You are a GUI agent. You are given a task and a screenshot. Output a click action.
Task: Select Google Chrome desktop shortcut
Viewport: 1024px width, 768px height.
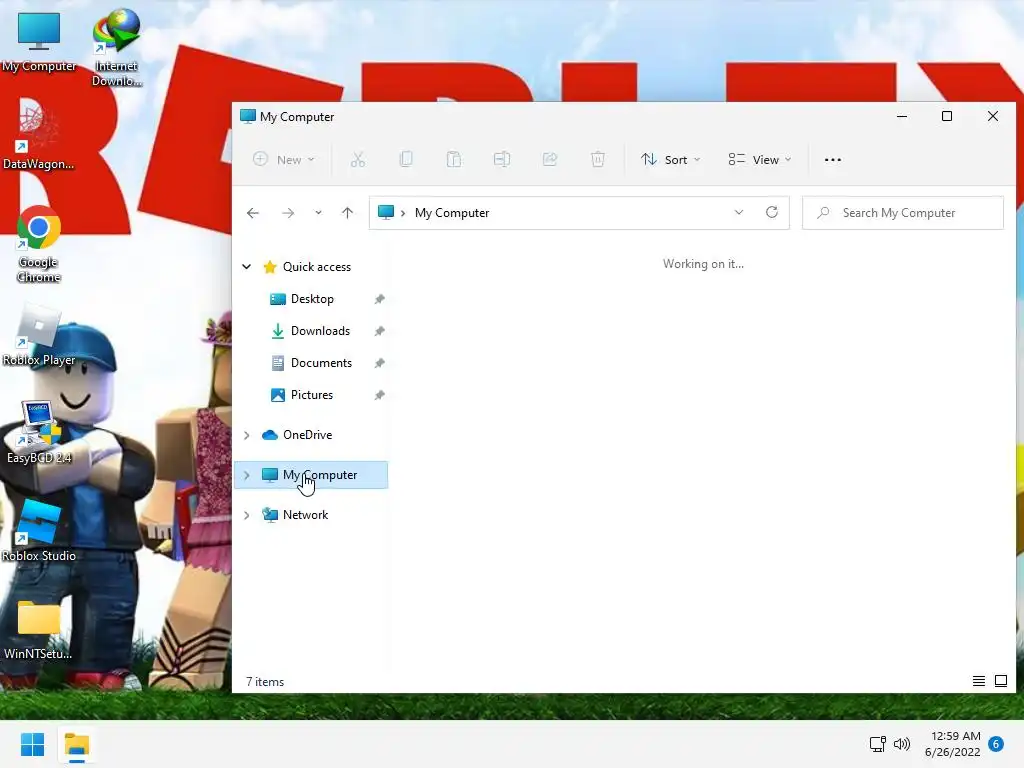pyautogui.click(x=39, y=244)
